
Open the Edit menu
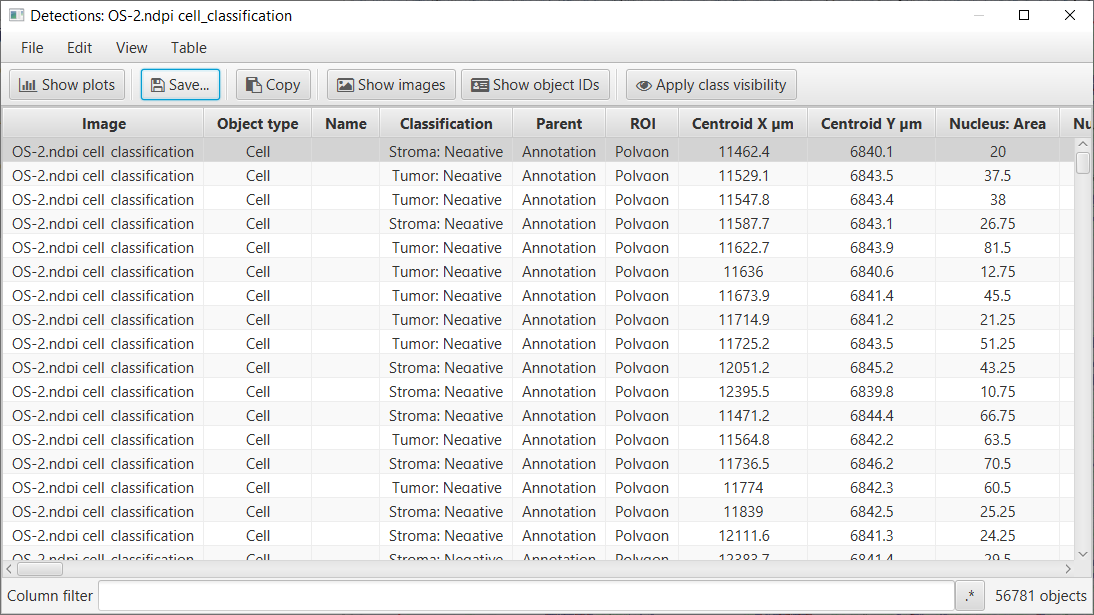coord(80,47)
